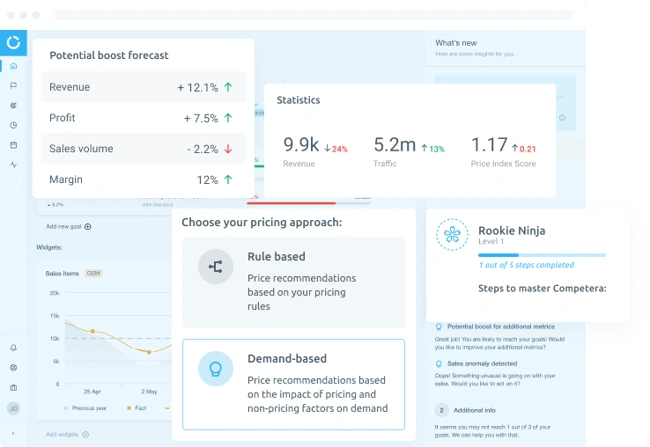Click the JD user avatar
Viewport: 650px width, 447px height.
click(x=13, y=408)
